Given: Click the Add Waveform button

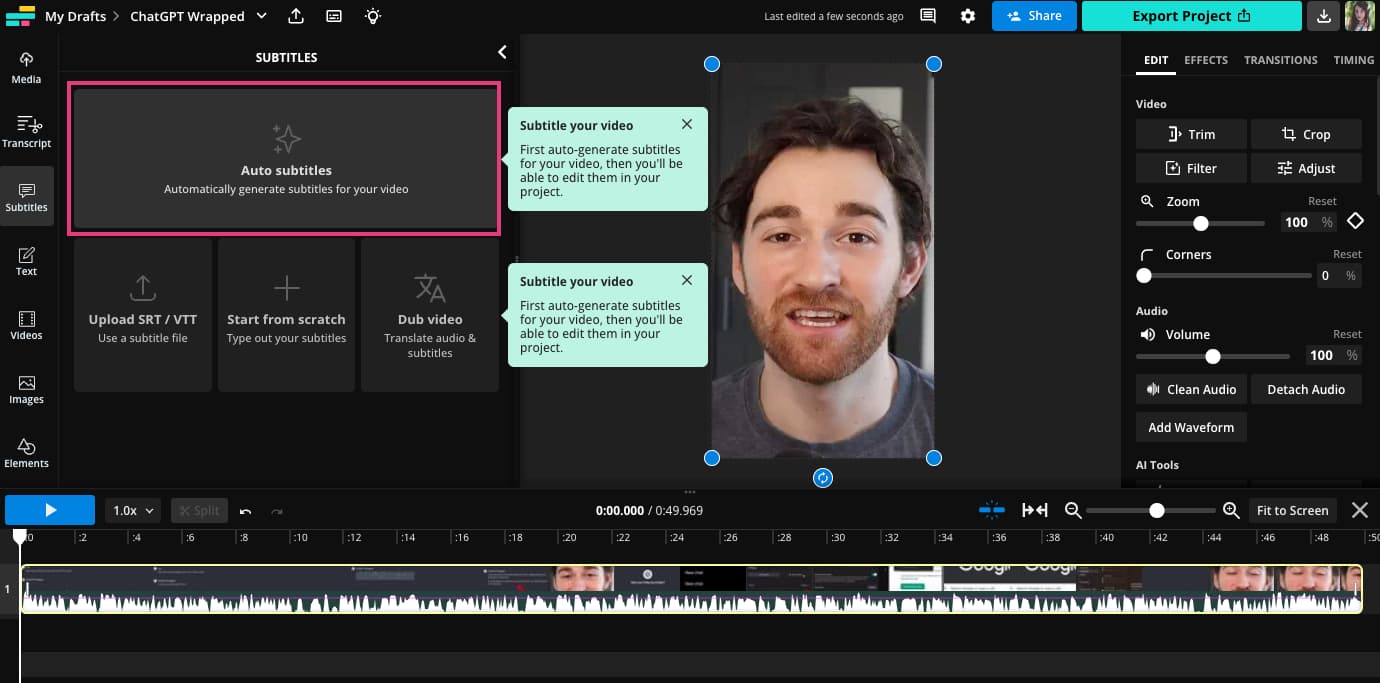Looking at the screenshot, I should [1191, 427].
